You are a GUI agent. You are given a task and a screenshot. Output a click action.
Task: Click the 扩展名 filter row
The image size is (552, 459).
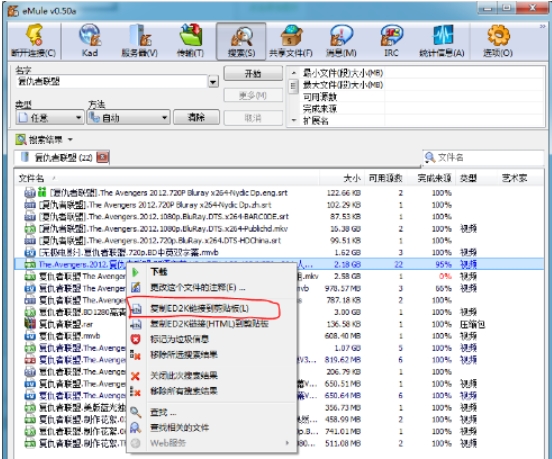[x=422, y=121]
